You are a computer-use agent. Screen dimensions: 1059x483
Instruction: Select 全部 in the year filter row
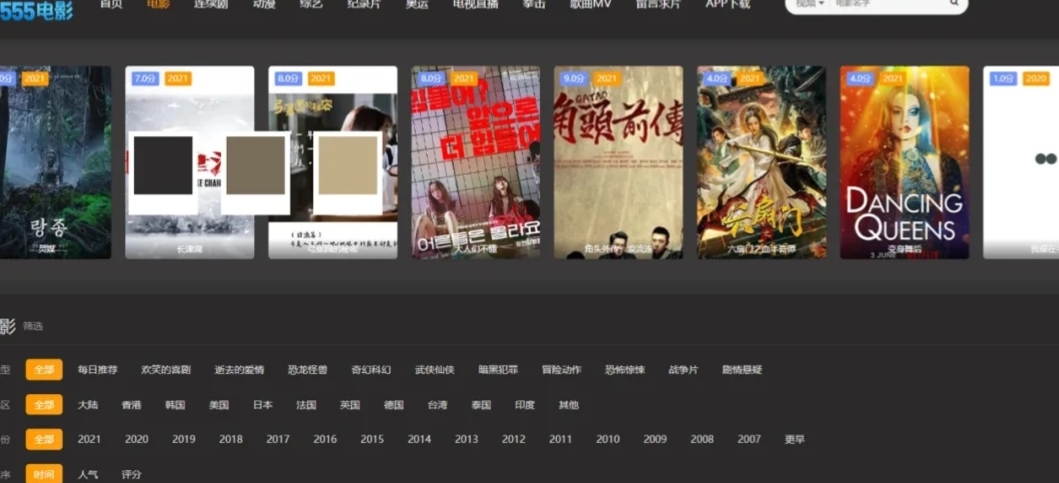click(44, 439)
